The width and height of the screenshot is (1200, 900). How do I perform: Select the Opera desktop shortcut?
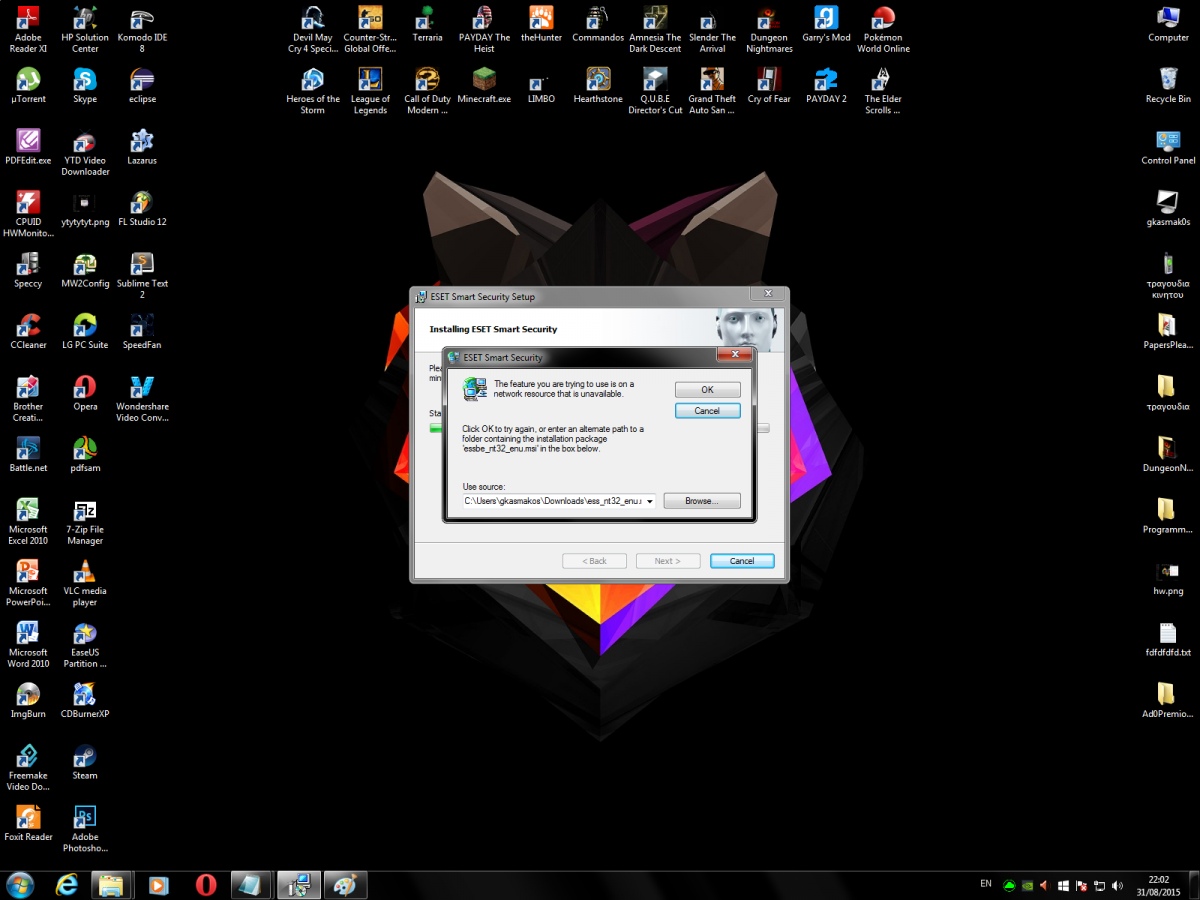pos(85,393)
